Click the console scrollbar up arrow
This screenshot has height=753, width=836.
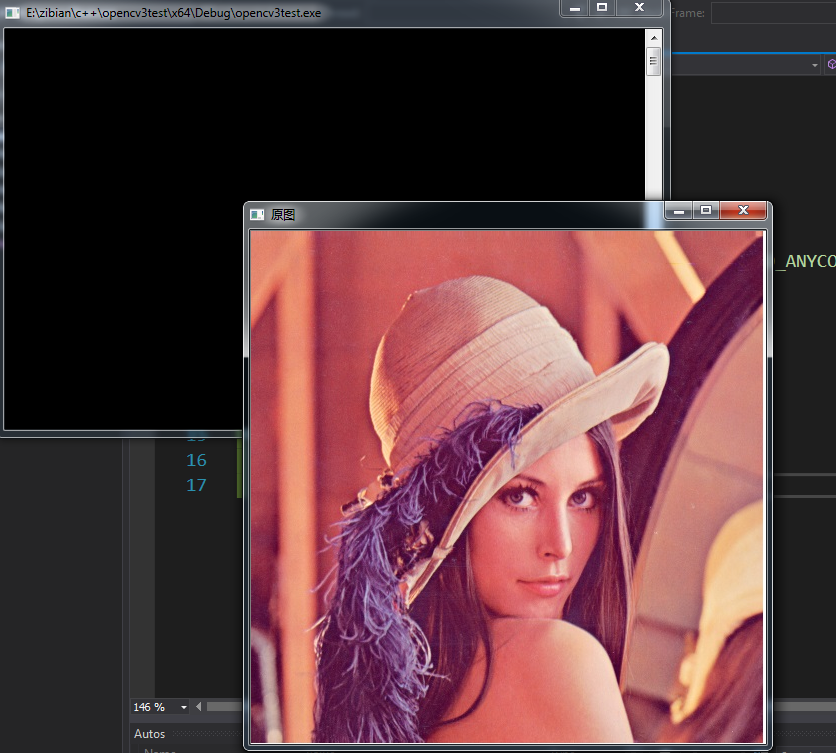coord(654,37)
